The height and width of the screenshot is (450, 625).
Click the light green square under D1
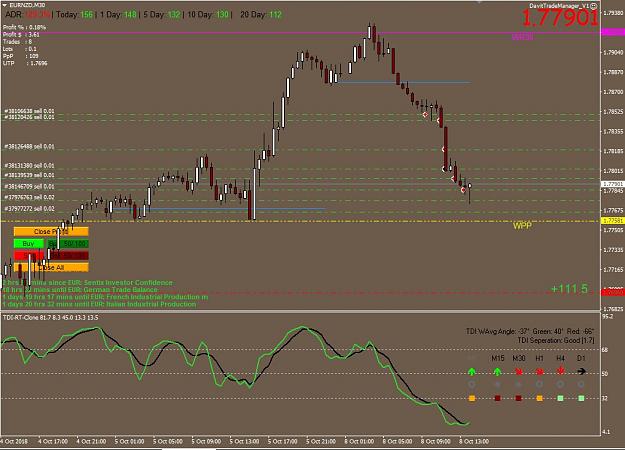coord(581,398)
